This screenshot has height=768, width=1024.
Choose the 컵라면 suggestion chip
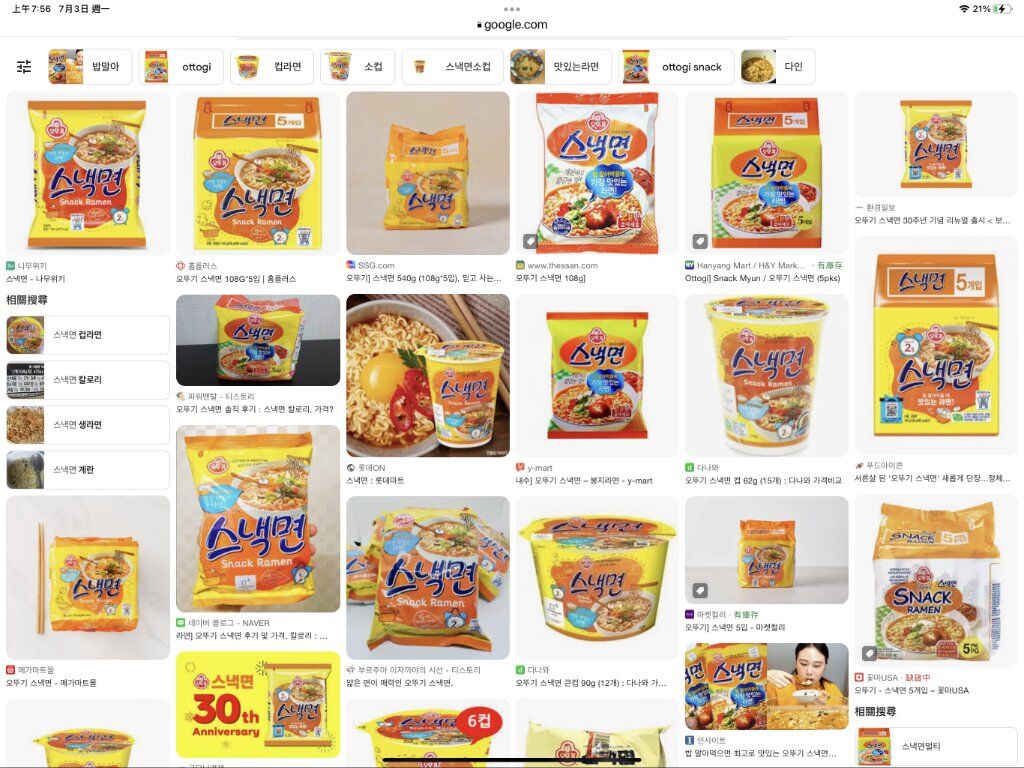tap(272, 67)
